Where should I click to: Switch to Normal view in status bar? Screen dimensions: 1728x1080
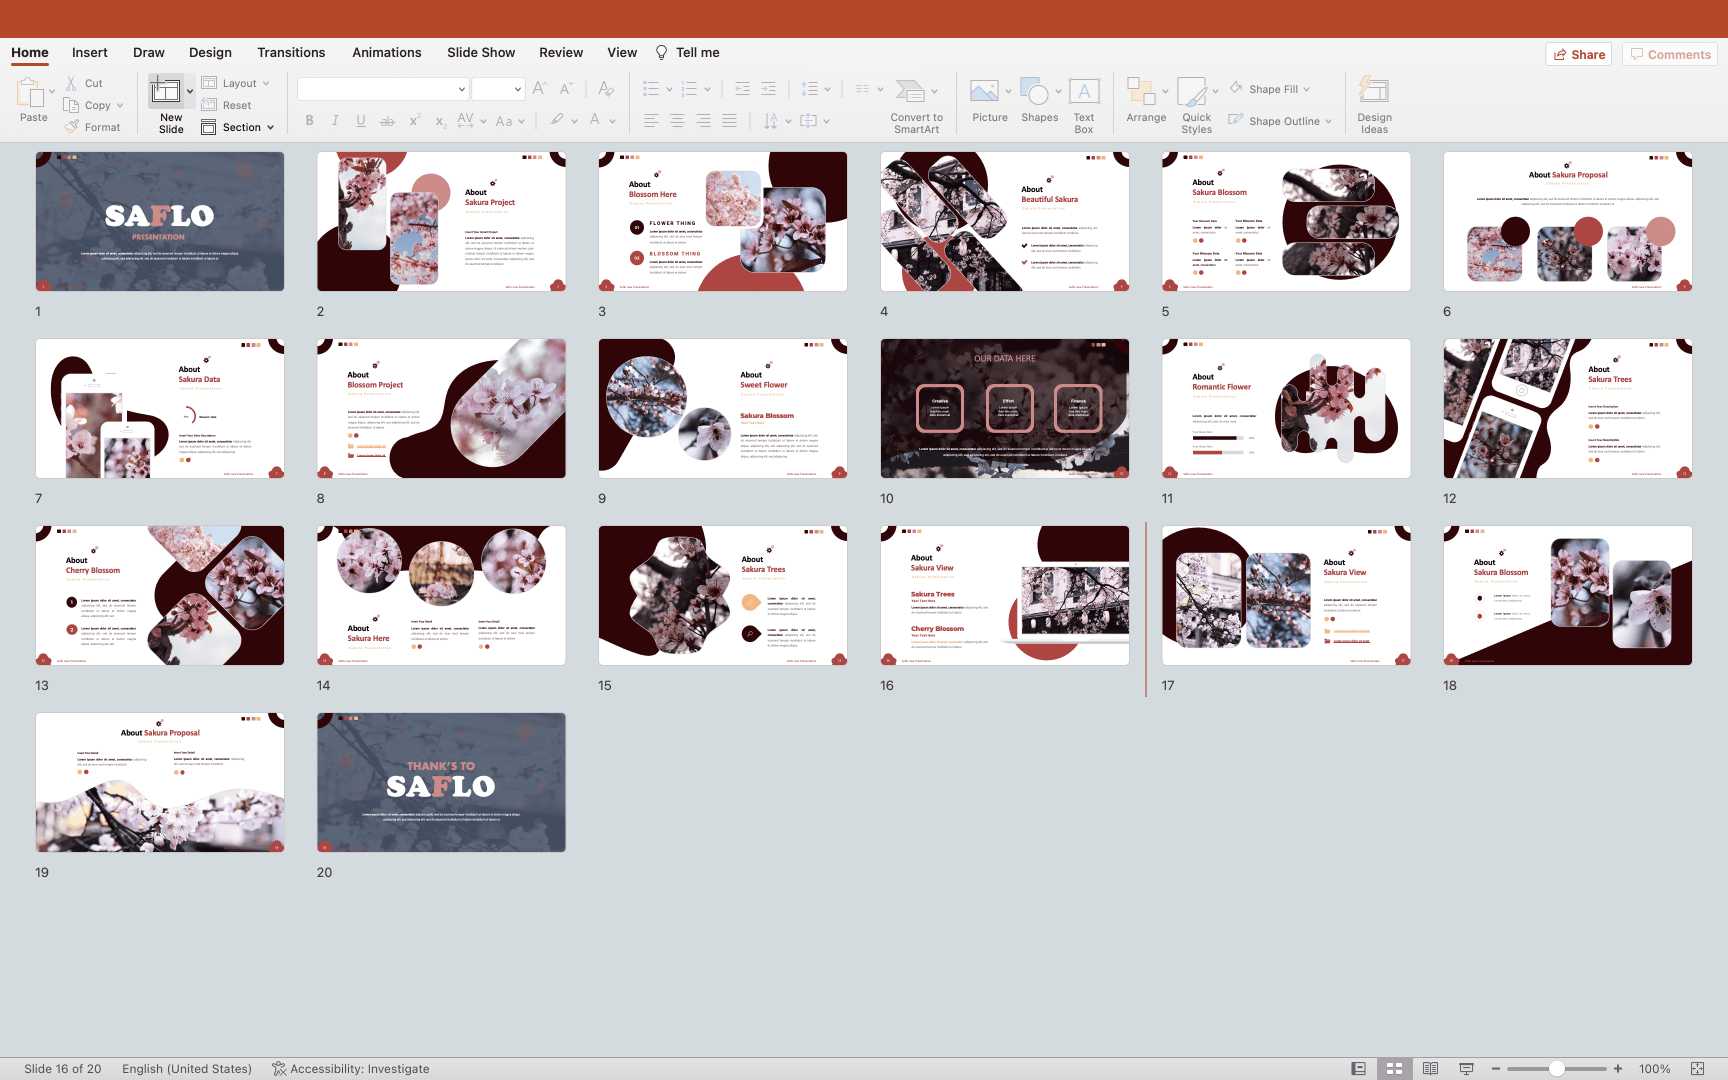(x=1358, y=1068)
